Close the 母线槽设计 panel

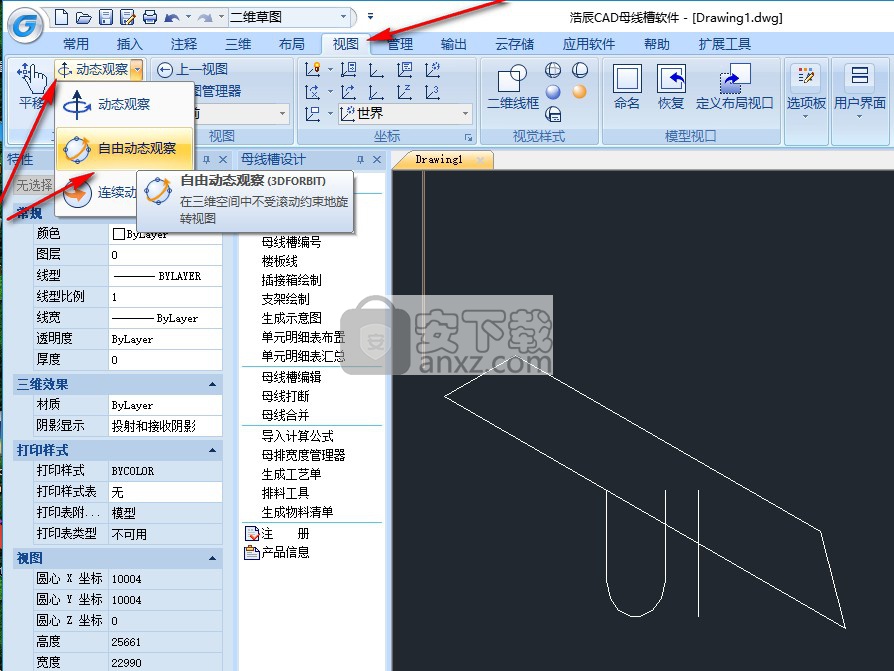click(x=377, y=160)
